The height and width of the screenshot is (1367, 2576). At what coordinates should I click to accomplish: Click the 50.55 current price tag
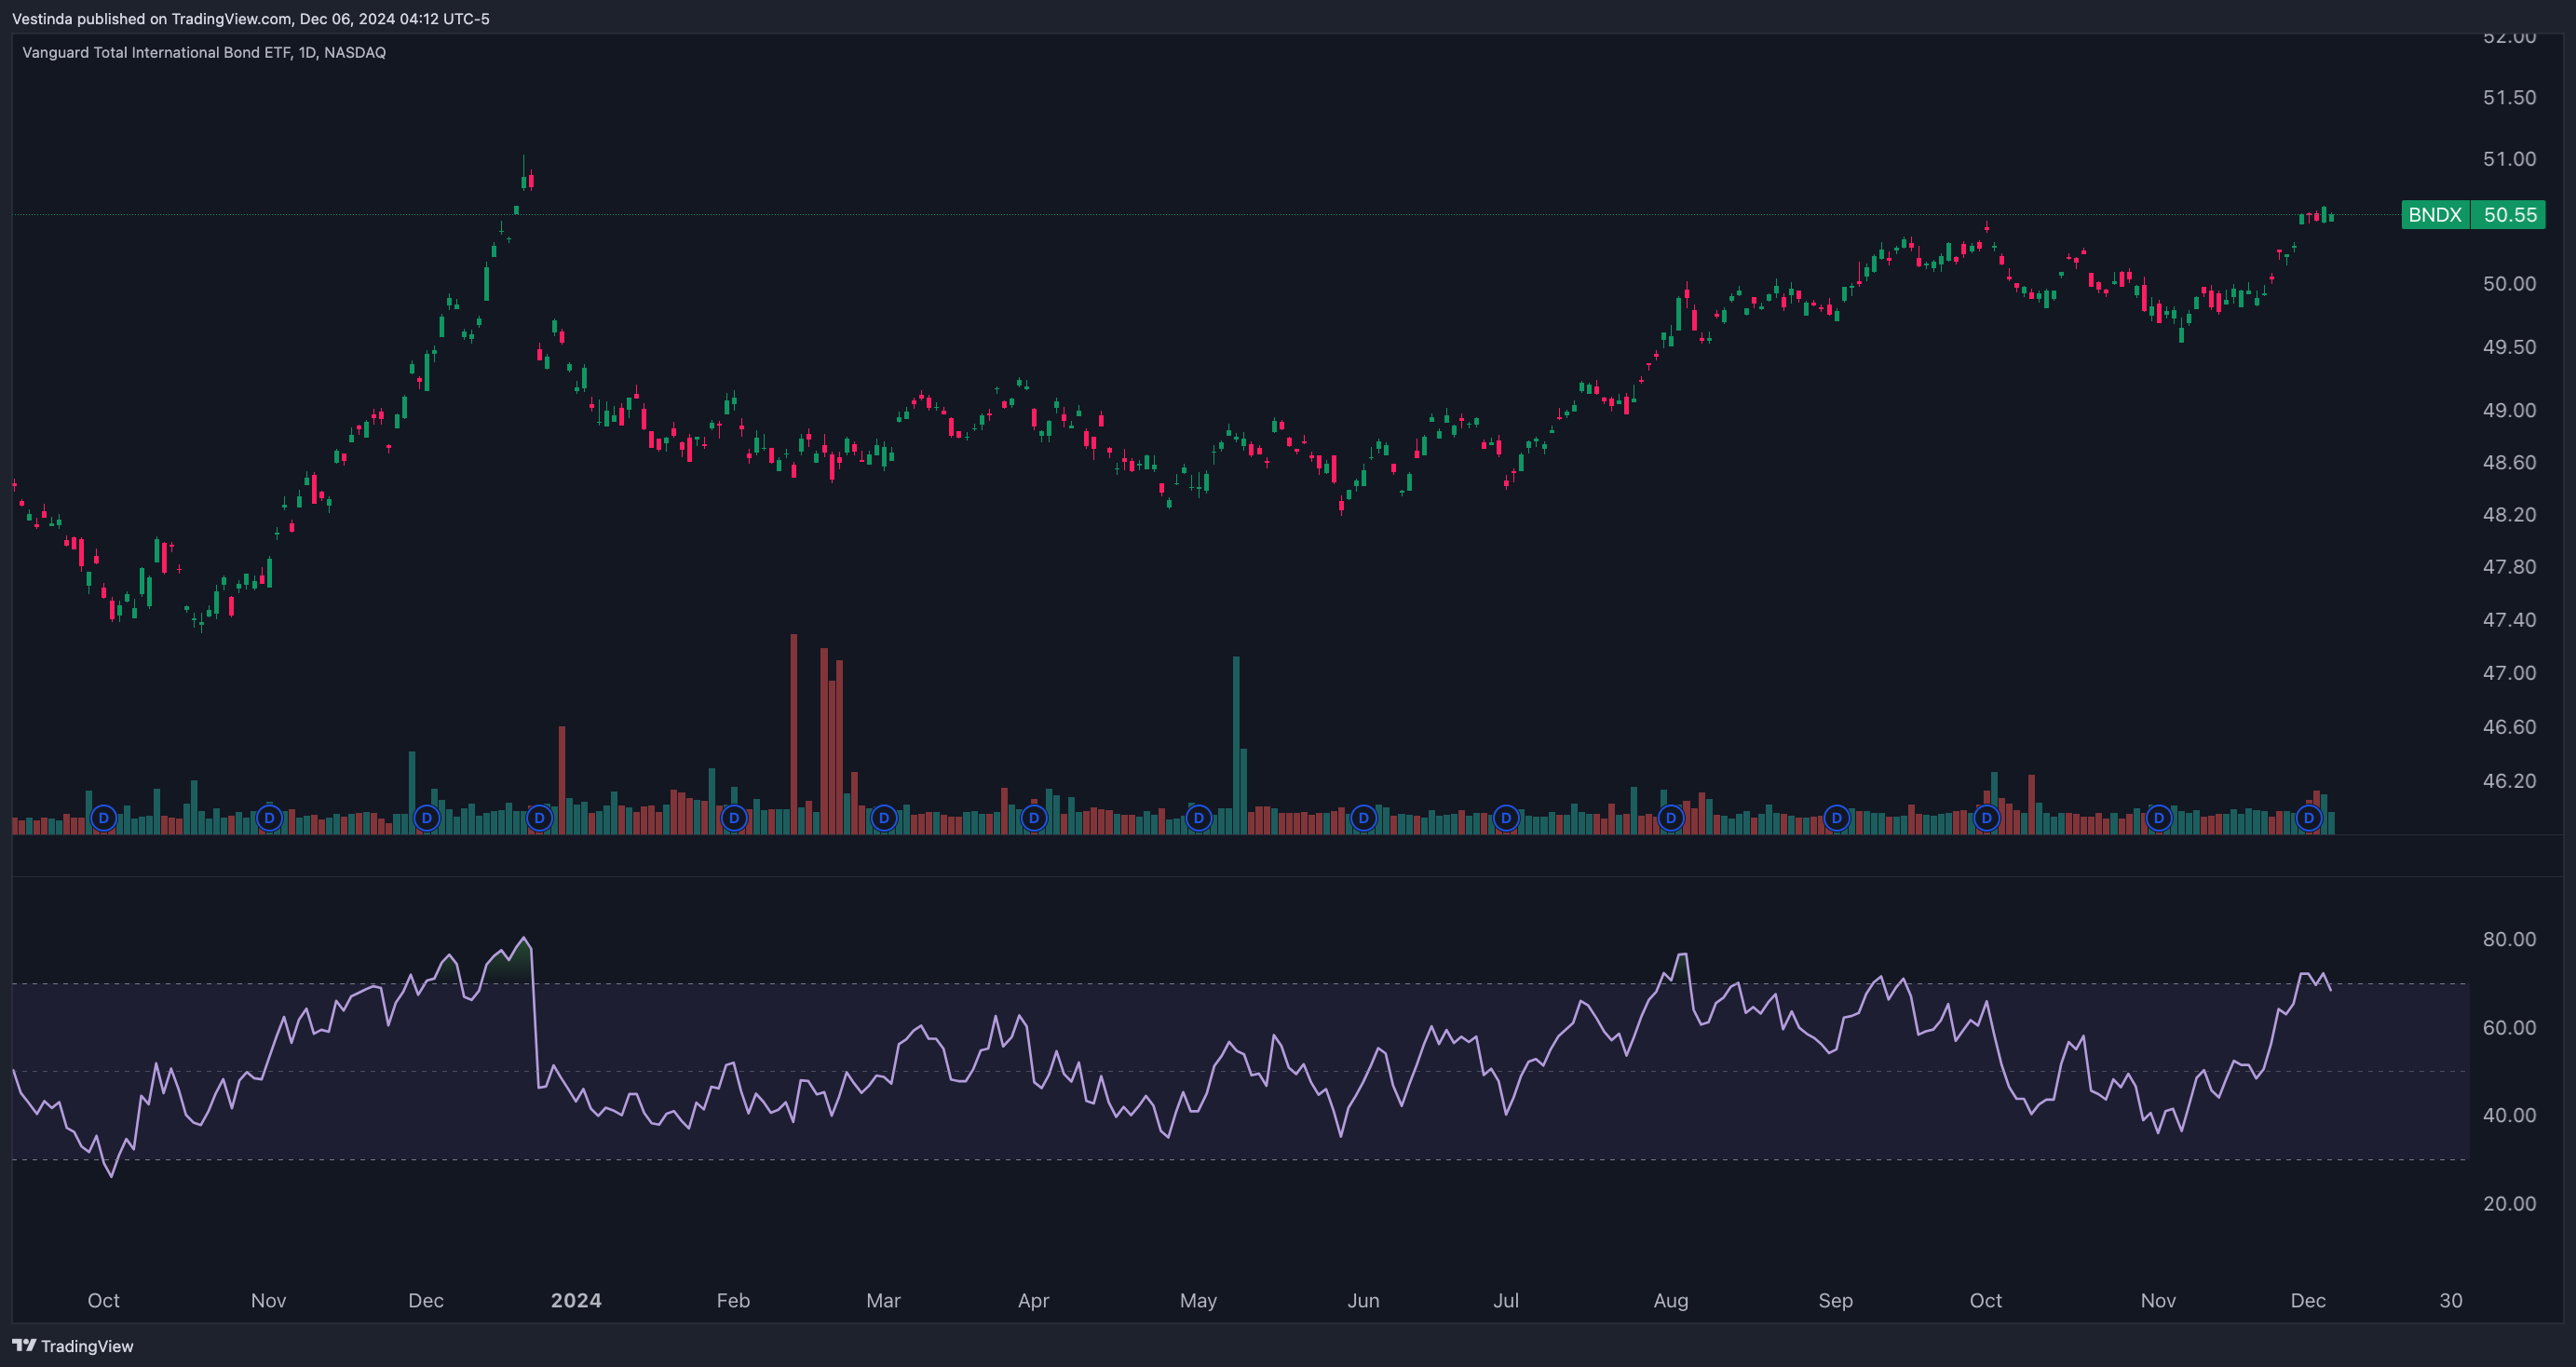(x=2509, y=215)
